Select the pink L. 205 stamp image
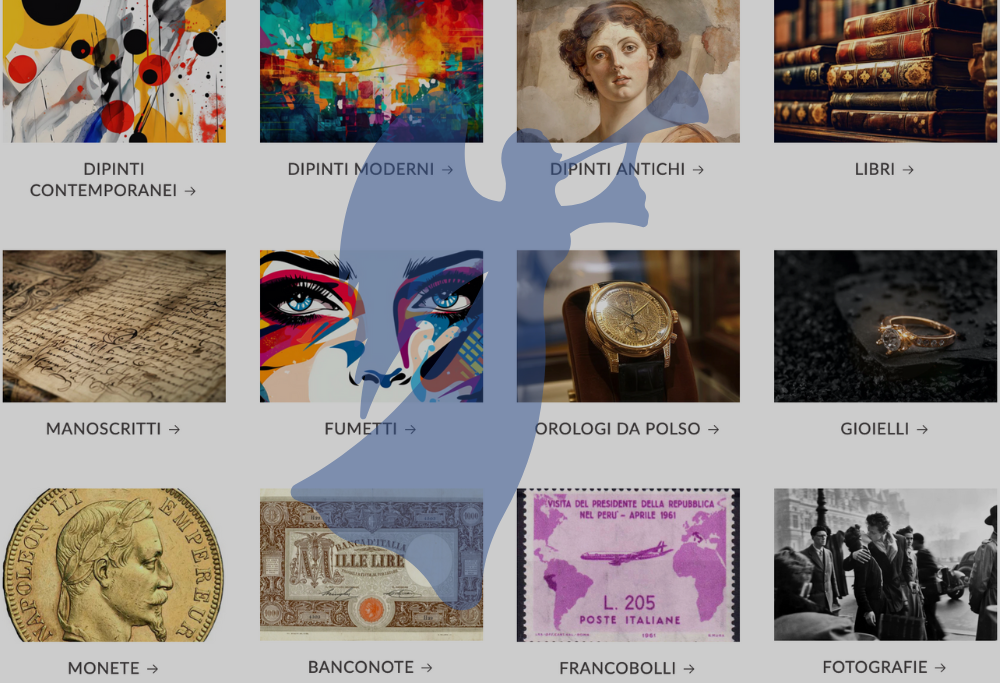Viewport: 1000px width, 683px height. tap(628, 565)
